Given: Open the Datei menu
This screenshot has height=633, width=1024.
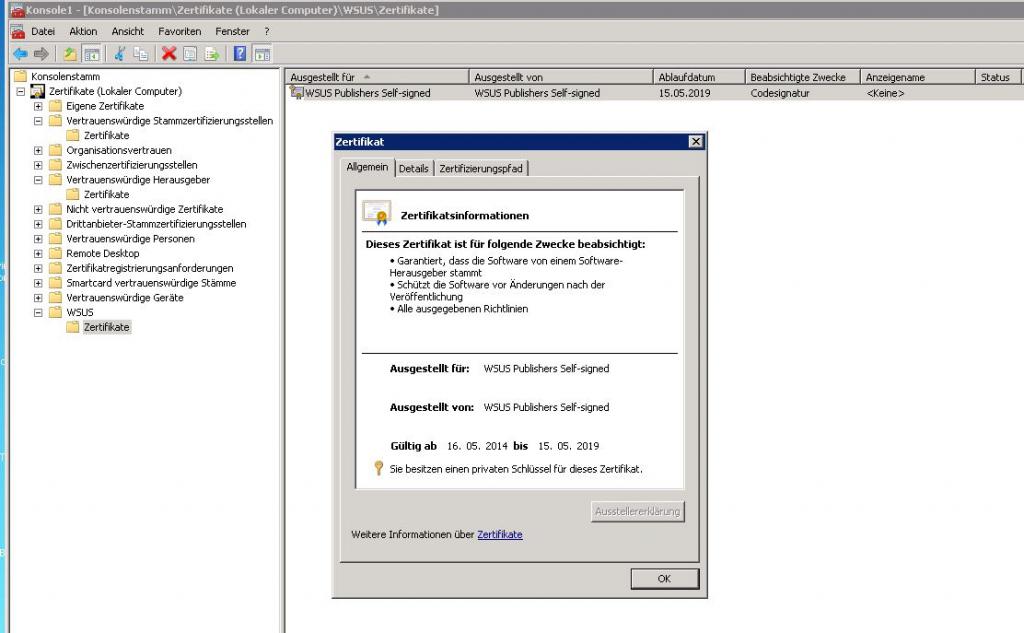Looking at the screenshot, I should [43, 31].
